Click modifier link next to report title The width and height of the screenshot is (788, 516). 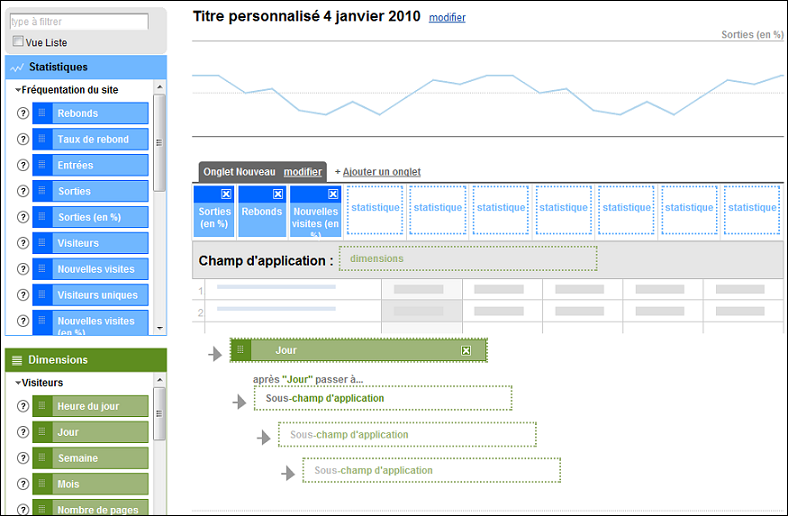pyautogui.click(x=447, y=18)
